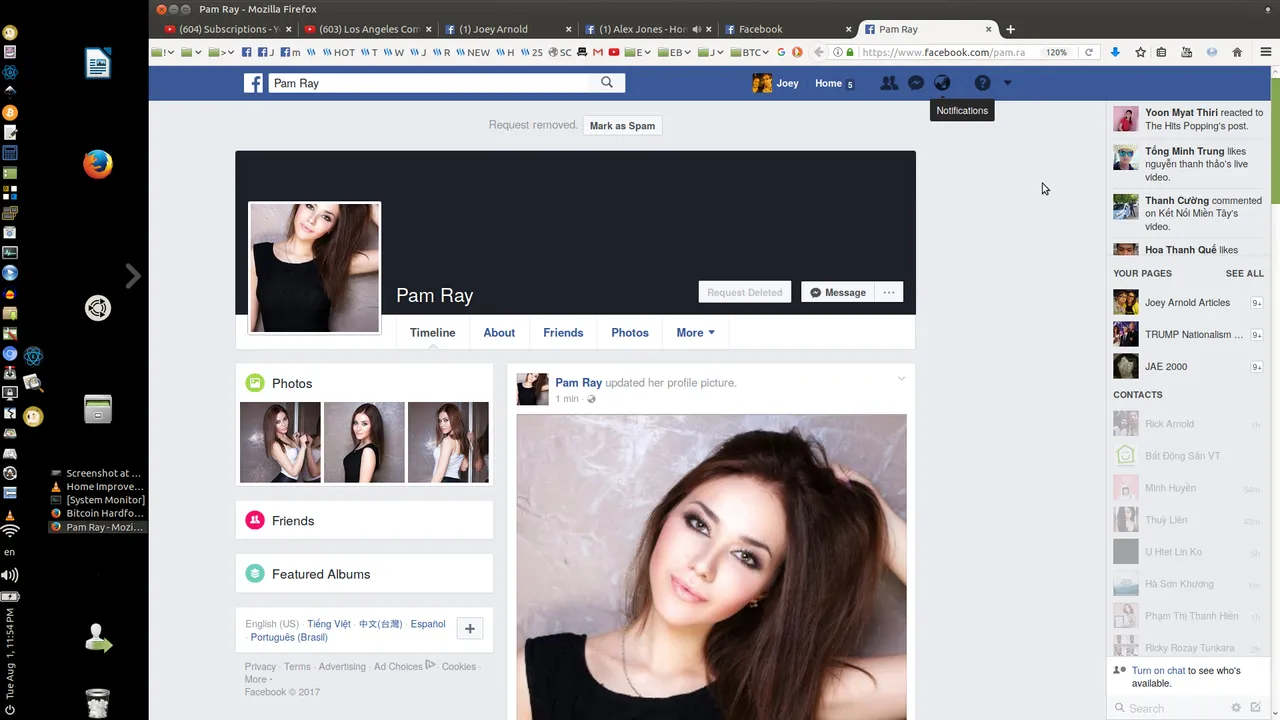Click the Mark as Spam button
The height and width of the screenshot is (720, 1280).
pyautogui.click(x=622, y=126)
